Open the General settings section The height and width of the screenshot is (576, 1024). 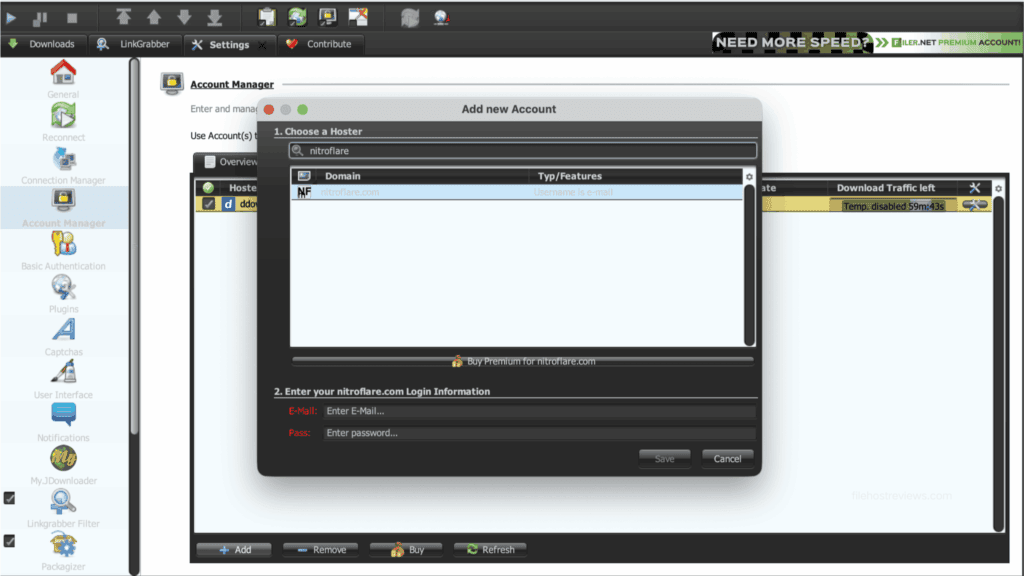point(63,79)
